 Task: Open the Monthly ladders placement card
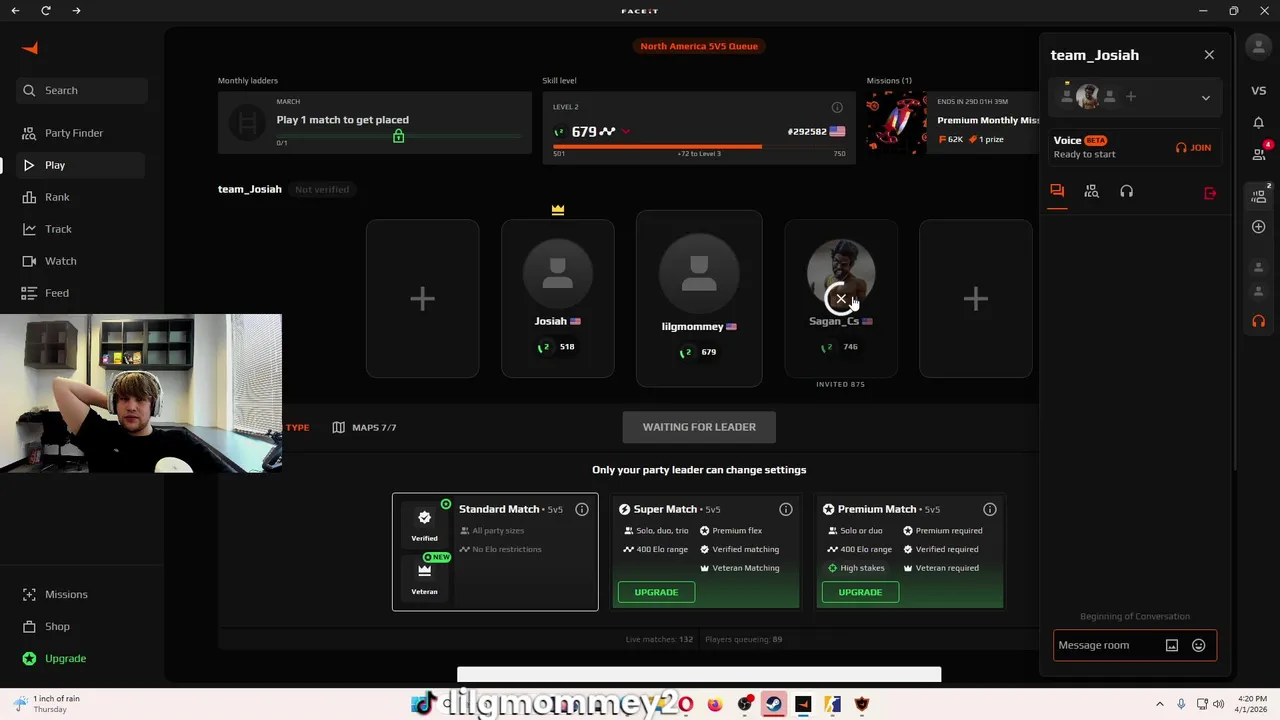tap(375, 123)
